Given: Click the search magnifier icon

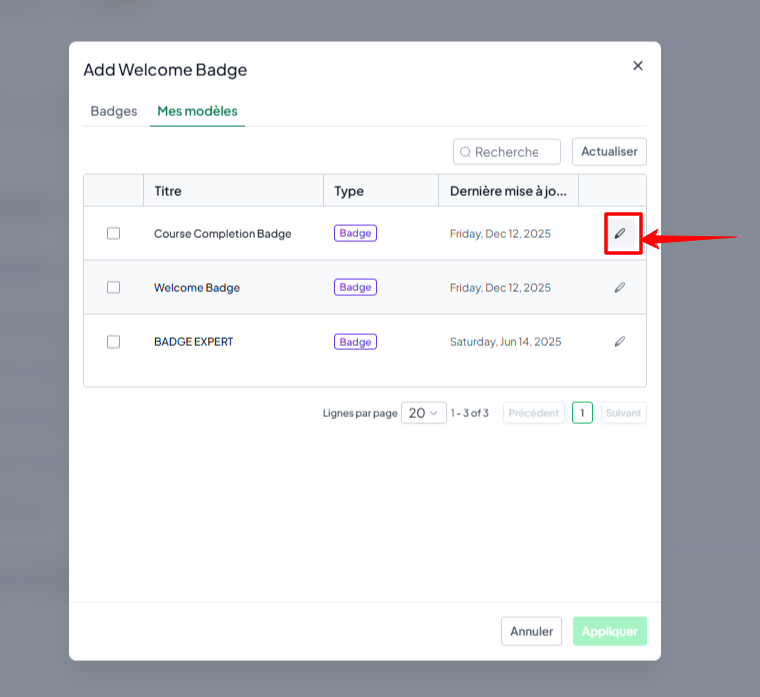Looking at the screenshot, I should (x=465, y=152).
